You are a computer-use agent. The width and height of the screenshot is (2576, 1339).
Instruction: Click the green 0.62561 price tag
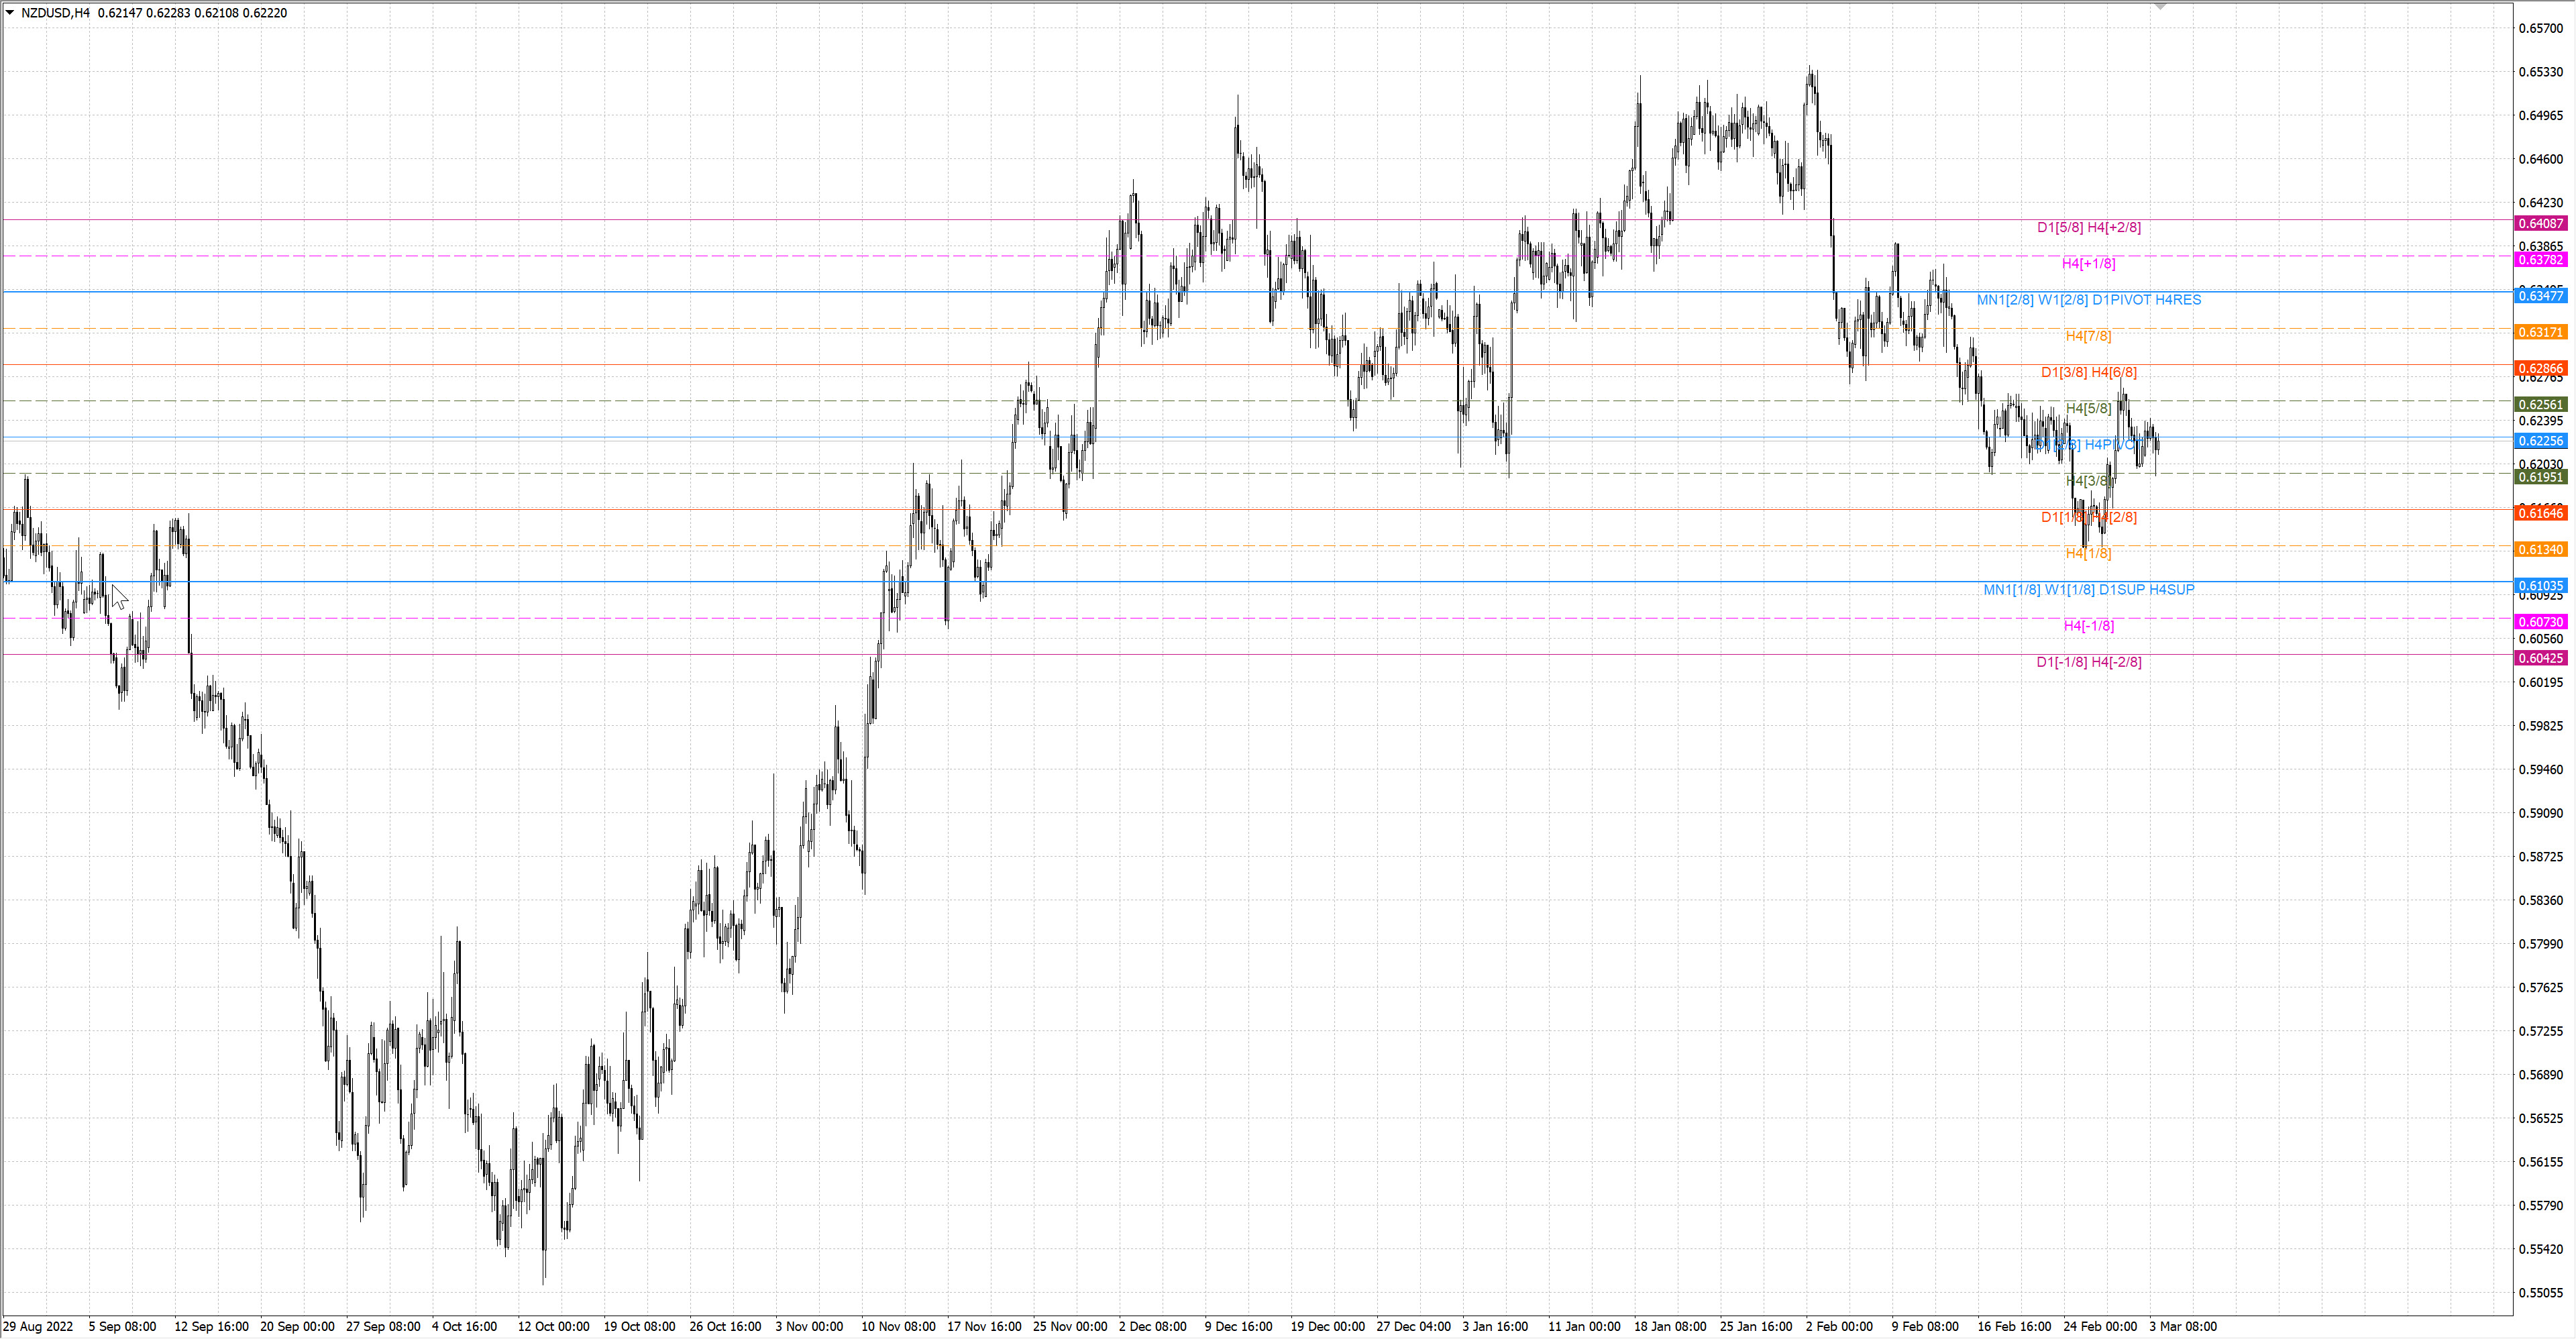click(x=2540, y=405)
